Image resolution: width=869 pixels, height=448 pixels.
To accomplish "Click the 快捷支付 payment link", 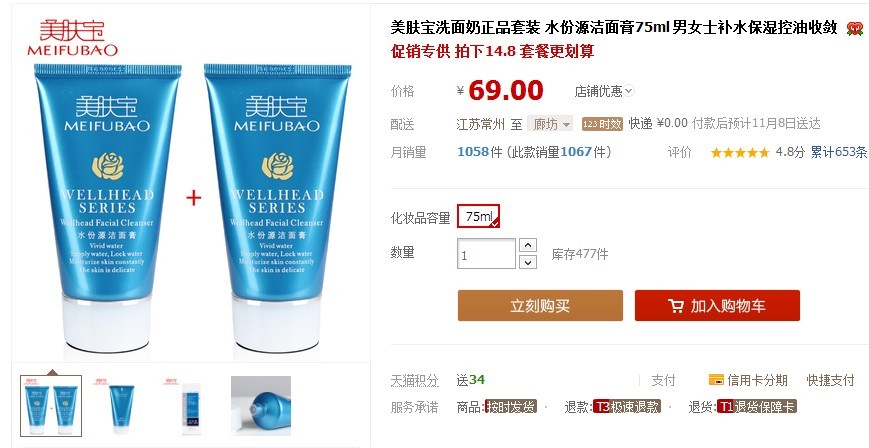I will [830, 380].
